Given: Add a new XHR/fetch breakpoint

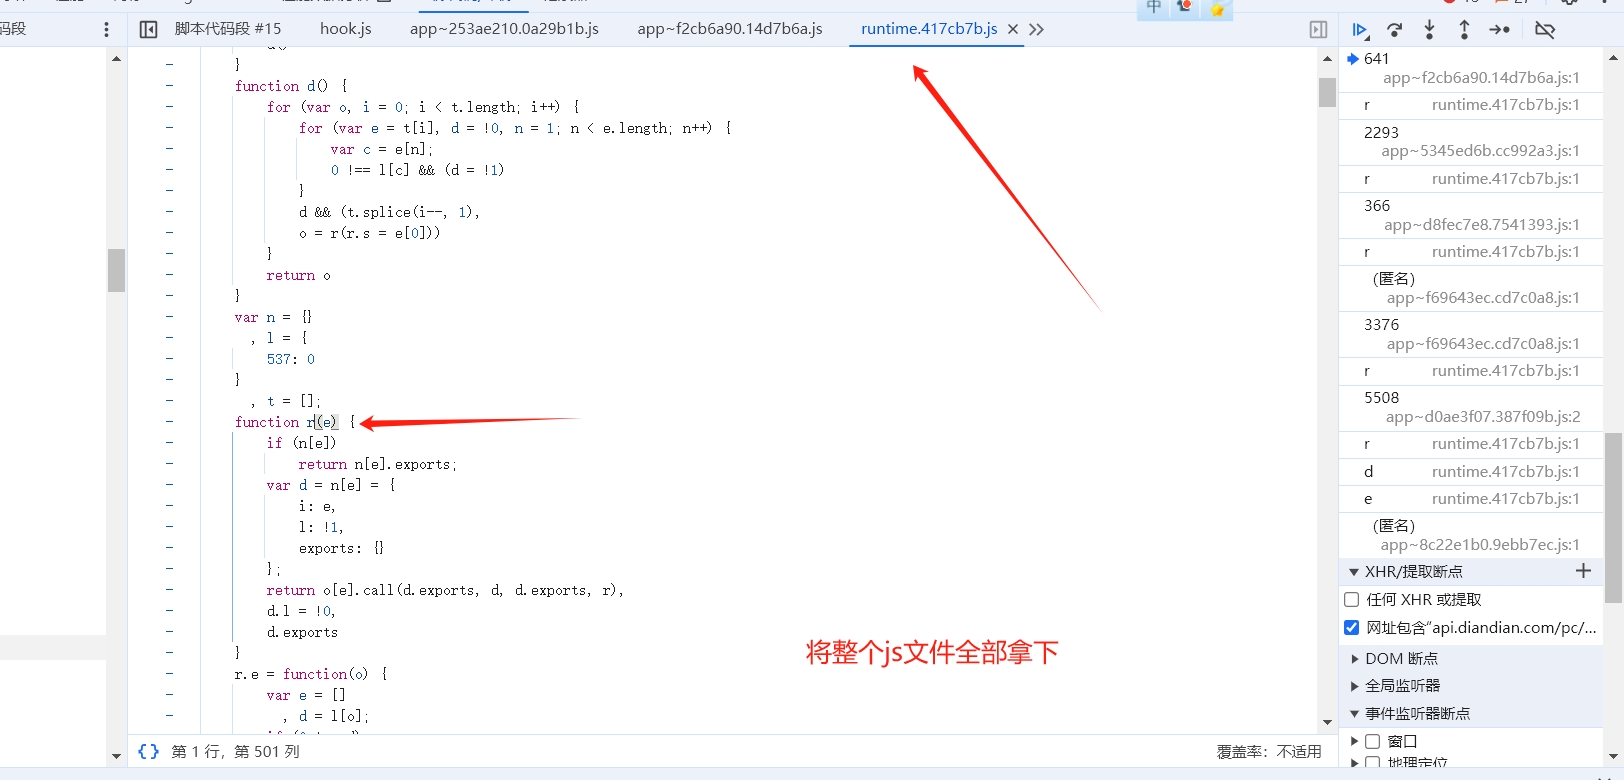Looking at the screenshot, I should click(x=1583, y=570).
